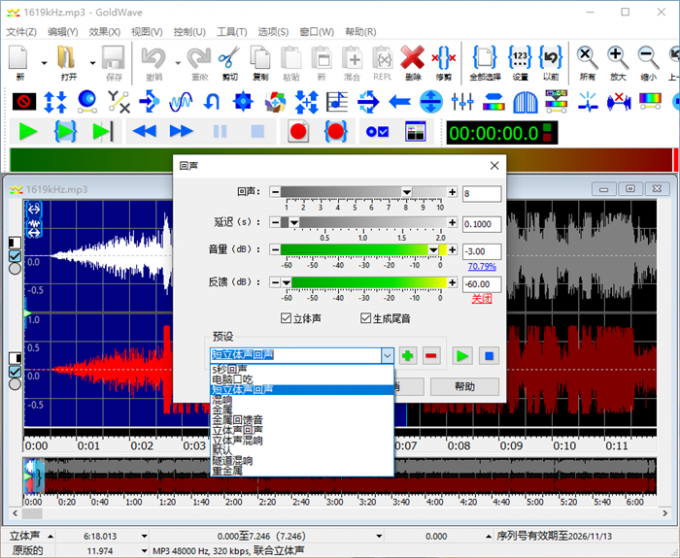680x558 pixels.
Task: Open the 工具(T) menu
Action: (232, 32)
